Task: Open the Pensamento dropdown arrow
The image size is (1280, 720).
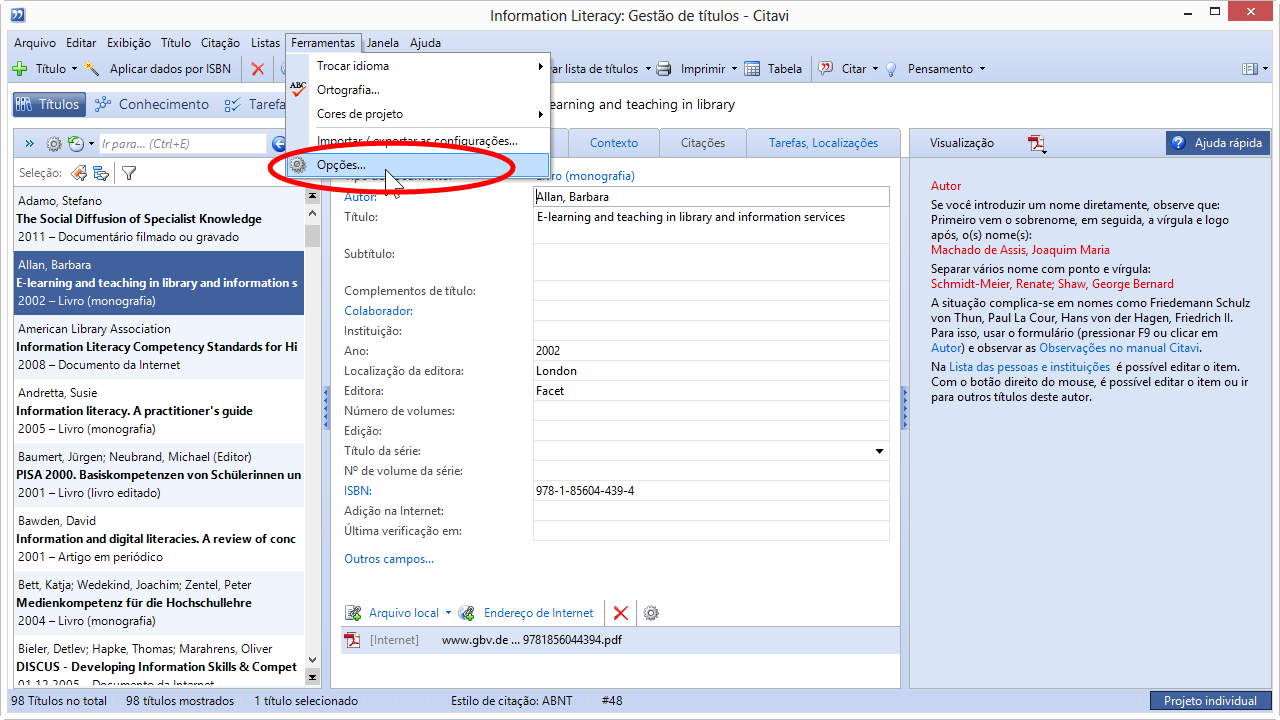Action: coord(982,69)
